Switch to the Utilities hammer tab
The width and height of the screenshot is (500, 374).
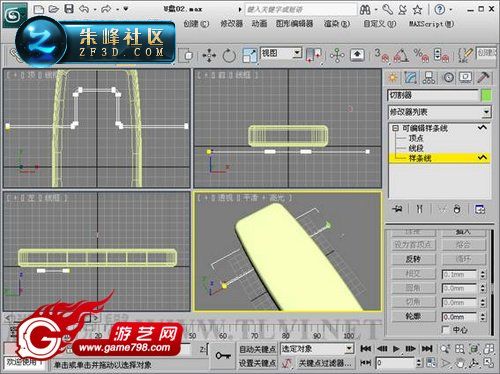(x=483, y=78)
